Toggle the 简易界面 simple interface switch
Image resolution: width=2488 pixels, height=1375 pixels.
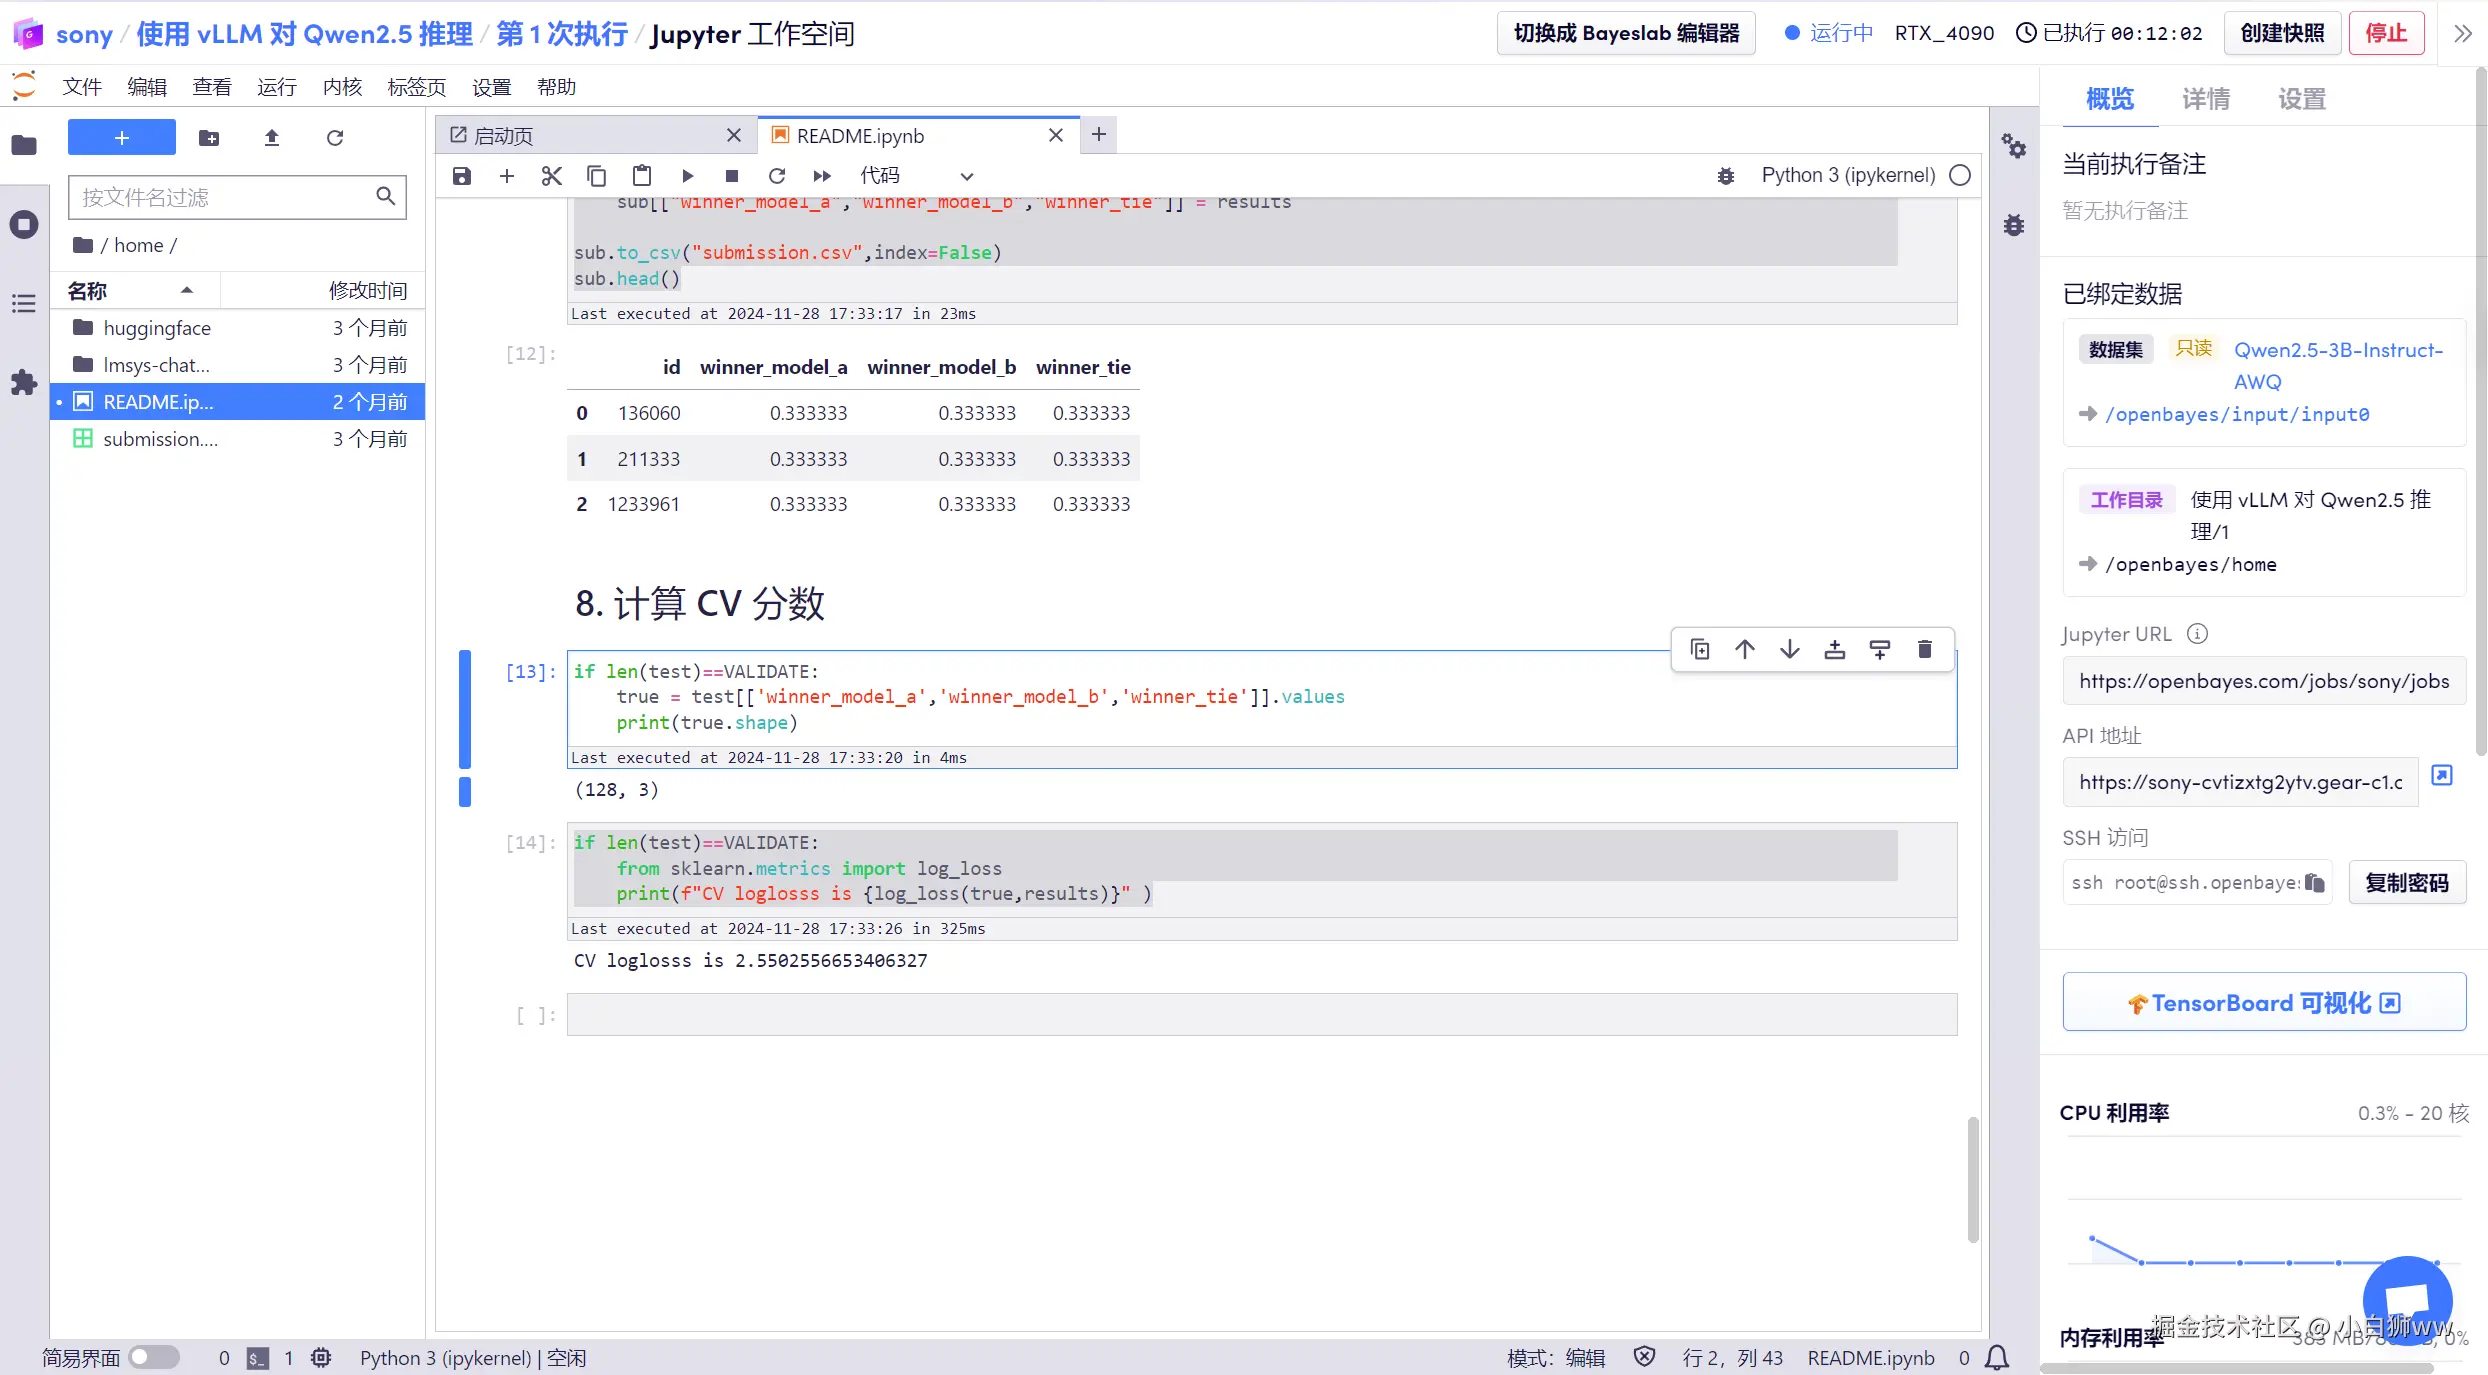pos(153,1357)
